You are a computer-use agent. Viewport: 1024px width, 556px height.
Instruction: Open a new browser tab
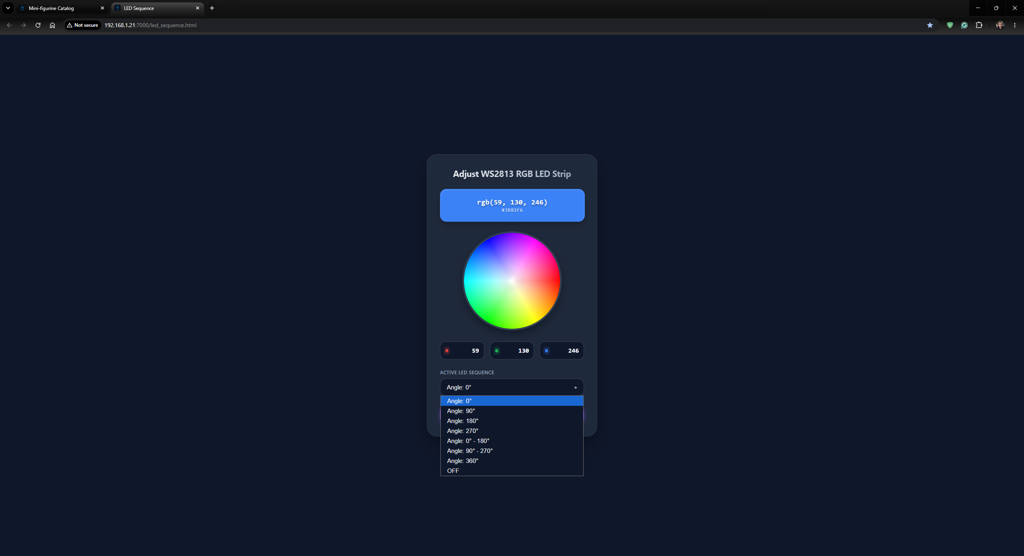(x=212, y=8)
